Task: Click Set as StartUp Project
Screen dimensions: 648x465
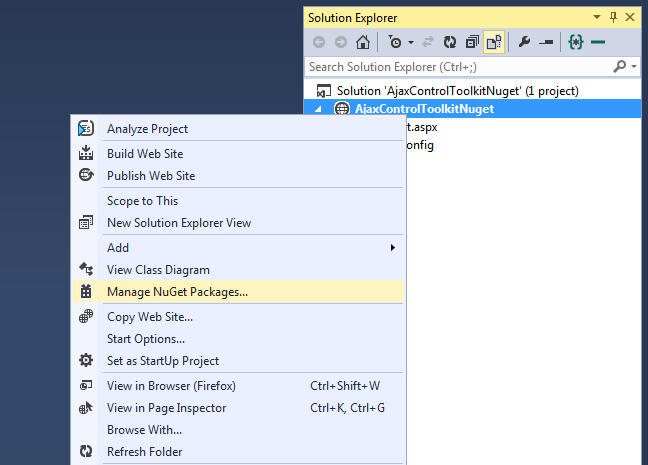Action: pyautogui.click(x=163, y=361)
